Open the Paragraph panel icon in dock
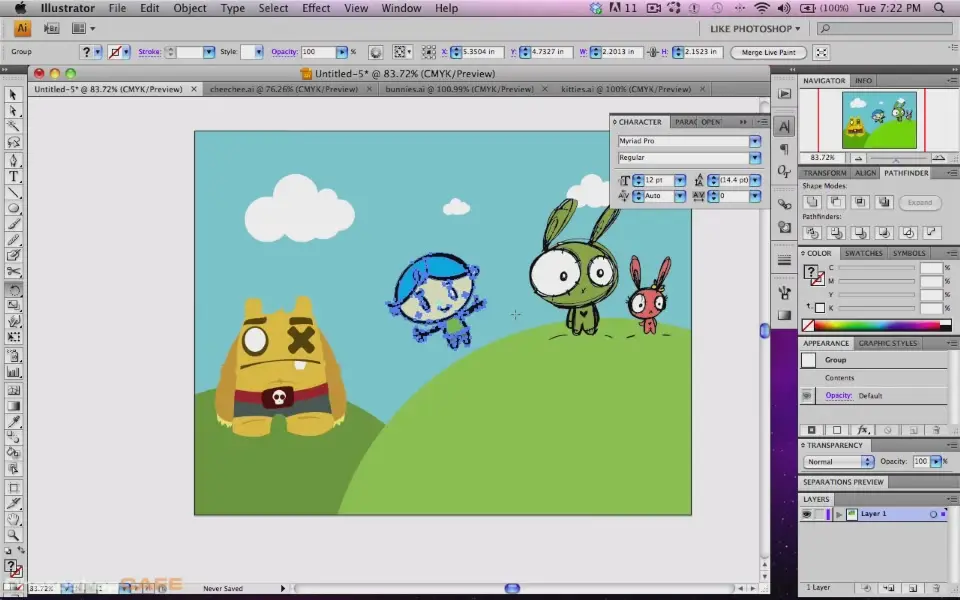This screenshot has width=960, height=600. coord(784,149)
